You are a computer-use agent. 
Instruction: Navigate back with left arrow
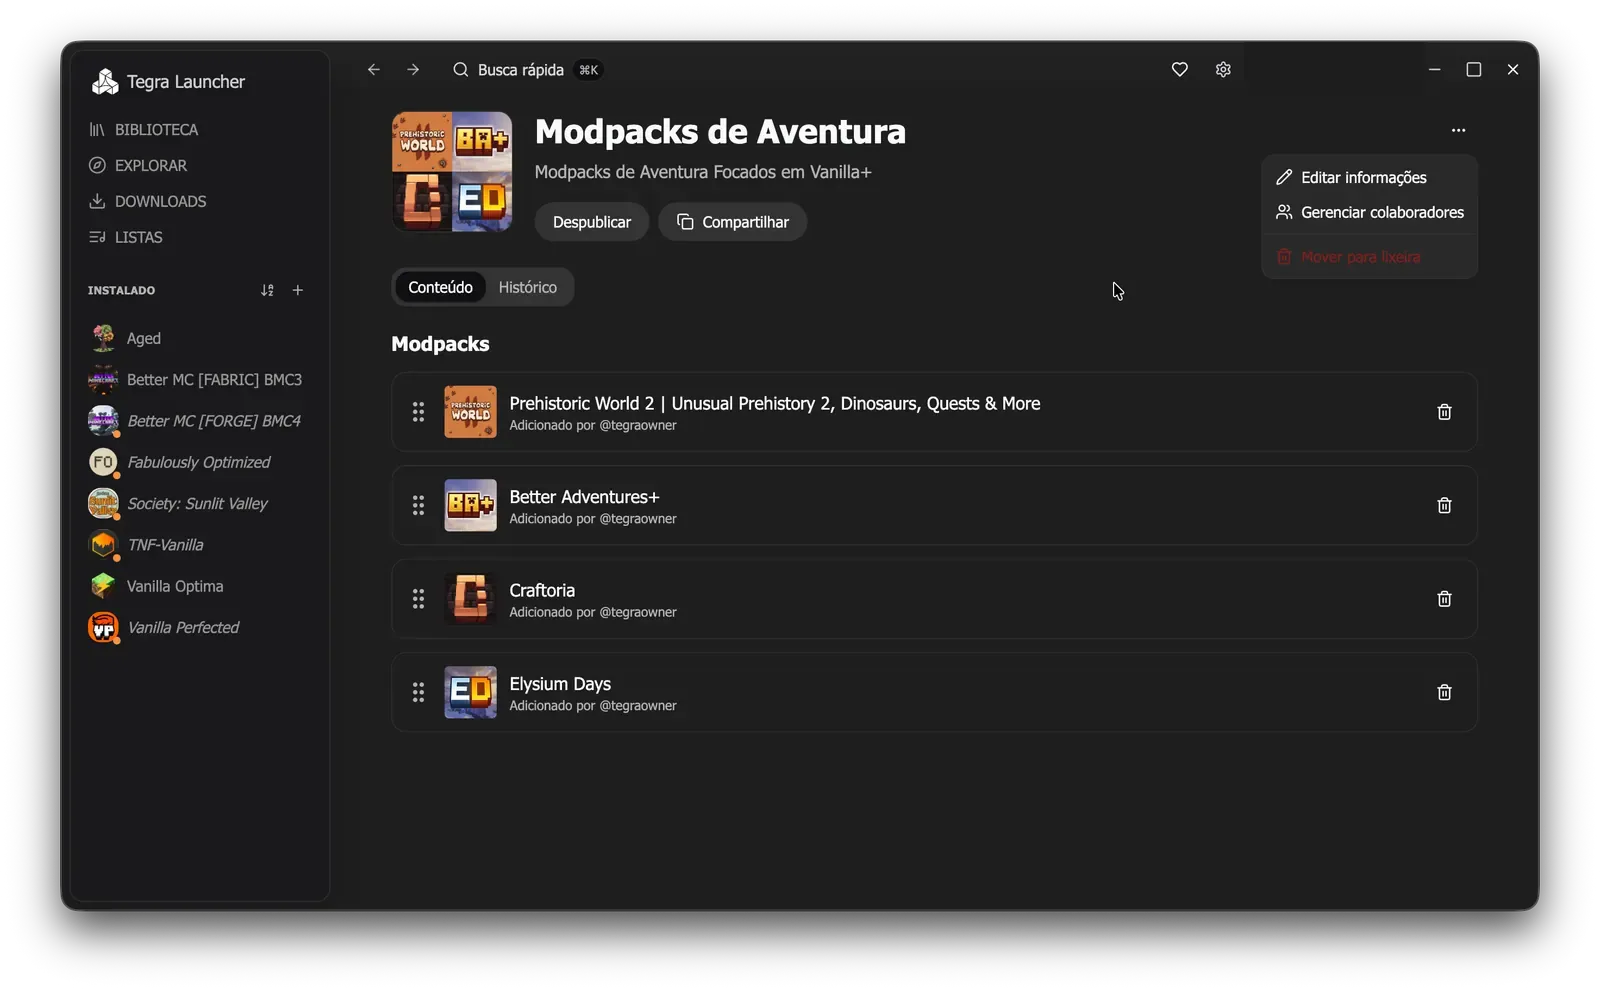pos(374,70)
